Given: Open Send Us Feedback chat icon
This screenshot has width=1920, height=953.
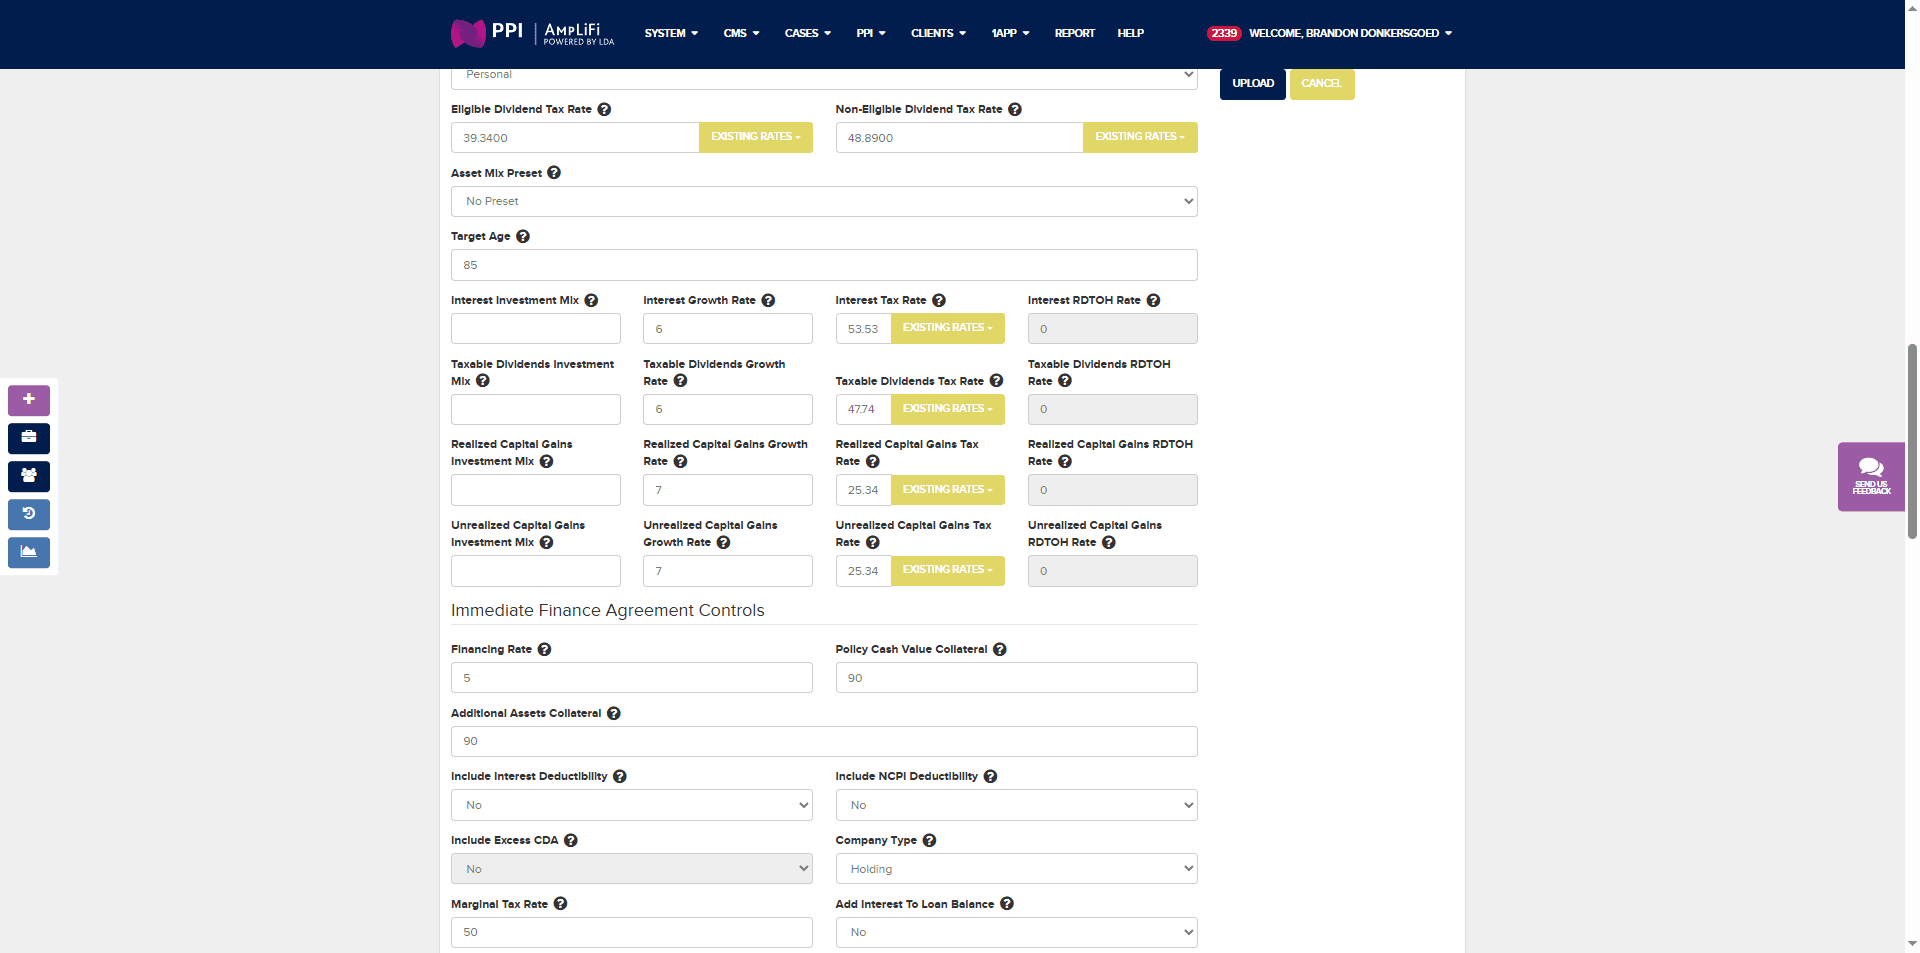Looking at the screenshot, I should (x=1871, y=476).
